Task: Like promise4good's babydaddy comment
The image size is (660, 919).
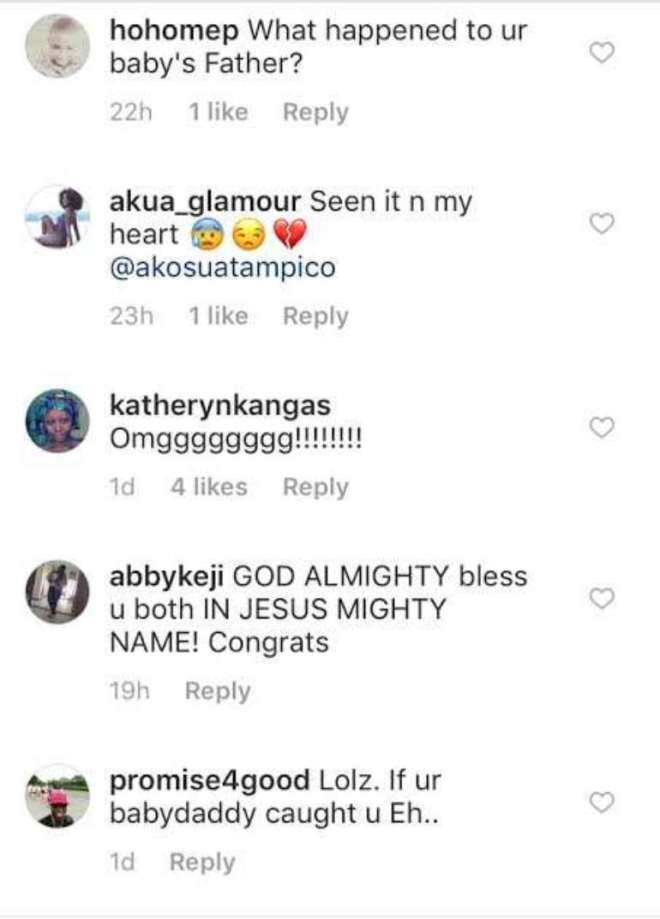Action: pos(601,802)
